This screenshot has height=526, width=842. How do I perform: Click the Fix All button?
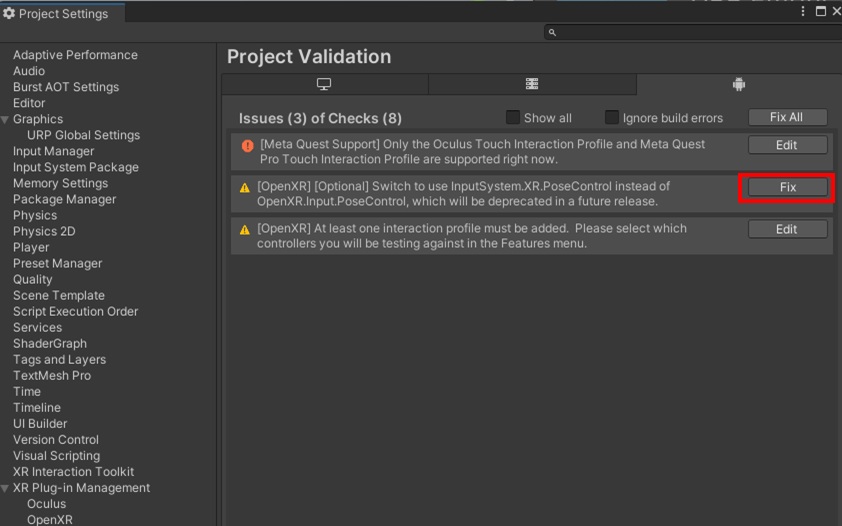[787, 118]
